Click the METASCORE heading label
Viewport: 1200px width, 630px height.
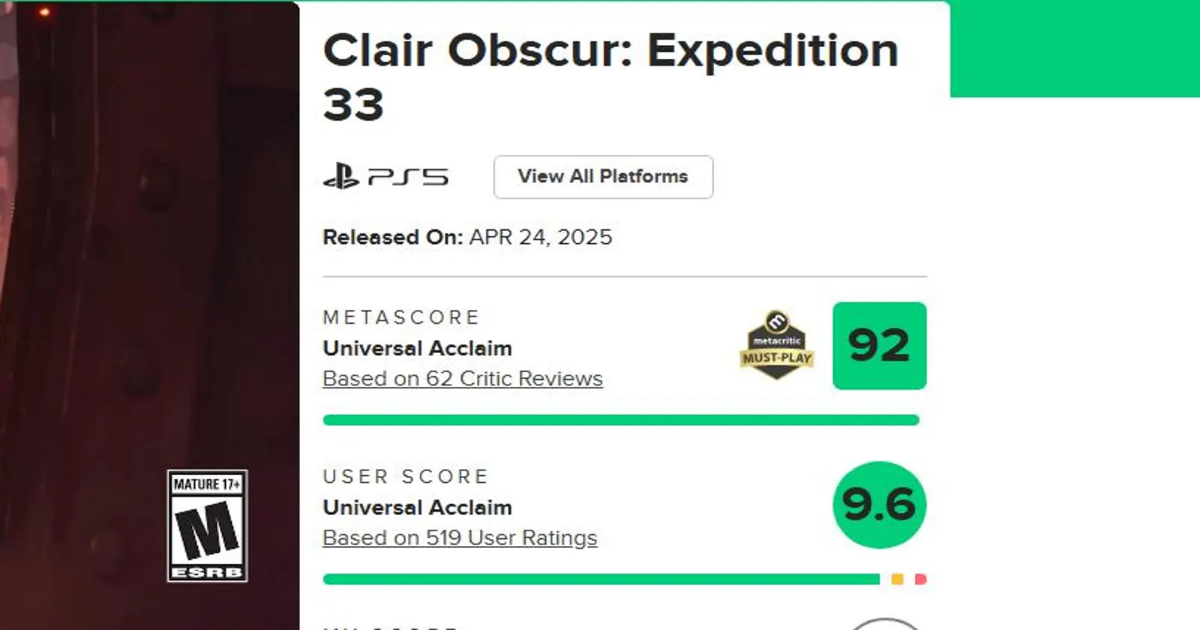coord(401,317)
